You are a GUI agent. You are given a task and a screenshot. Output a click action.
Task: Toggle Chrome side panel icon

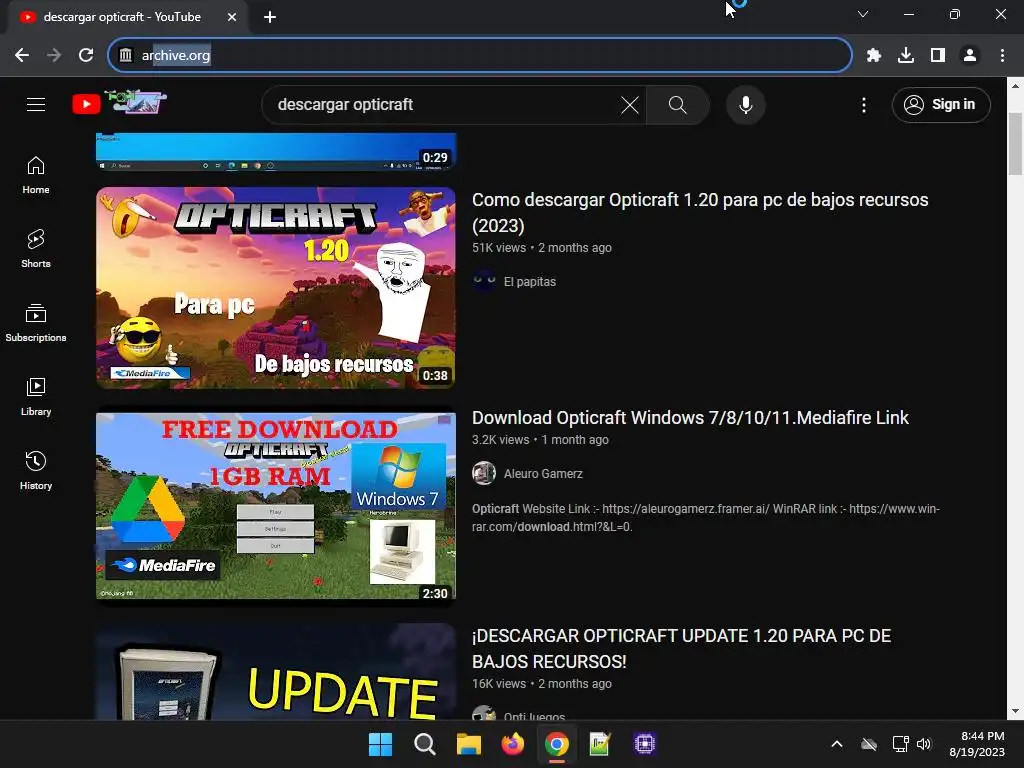[938, 56]
